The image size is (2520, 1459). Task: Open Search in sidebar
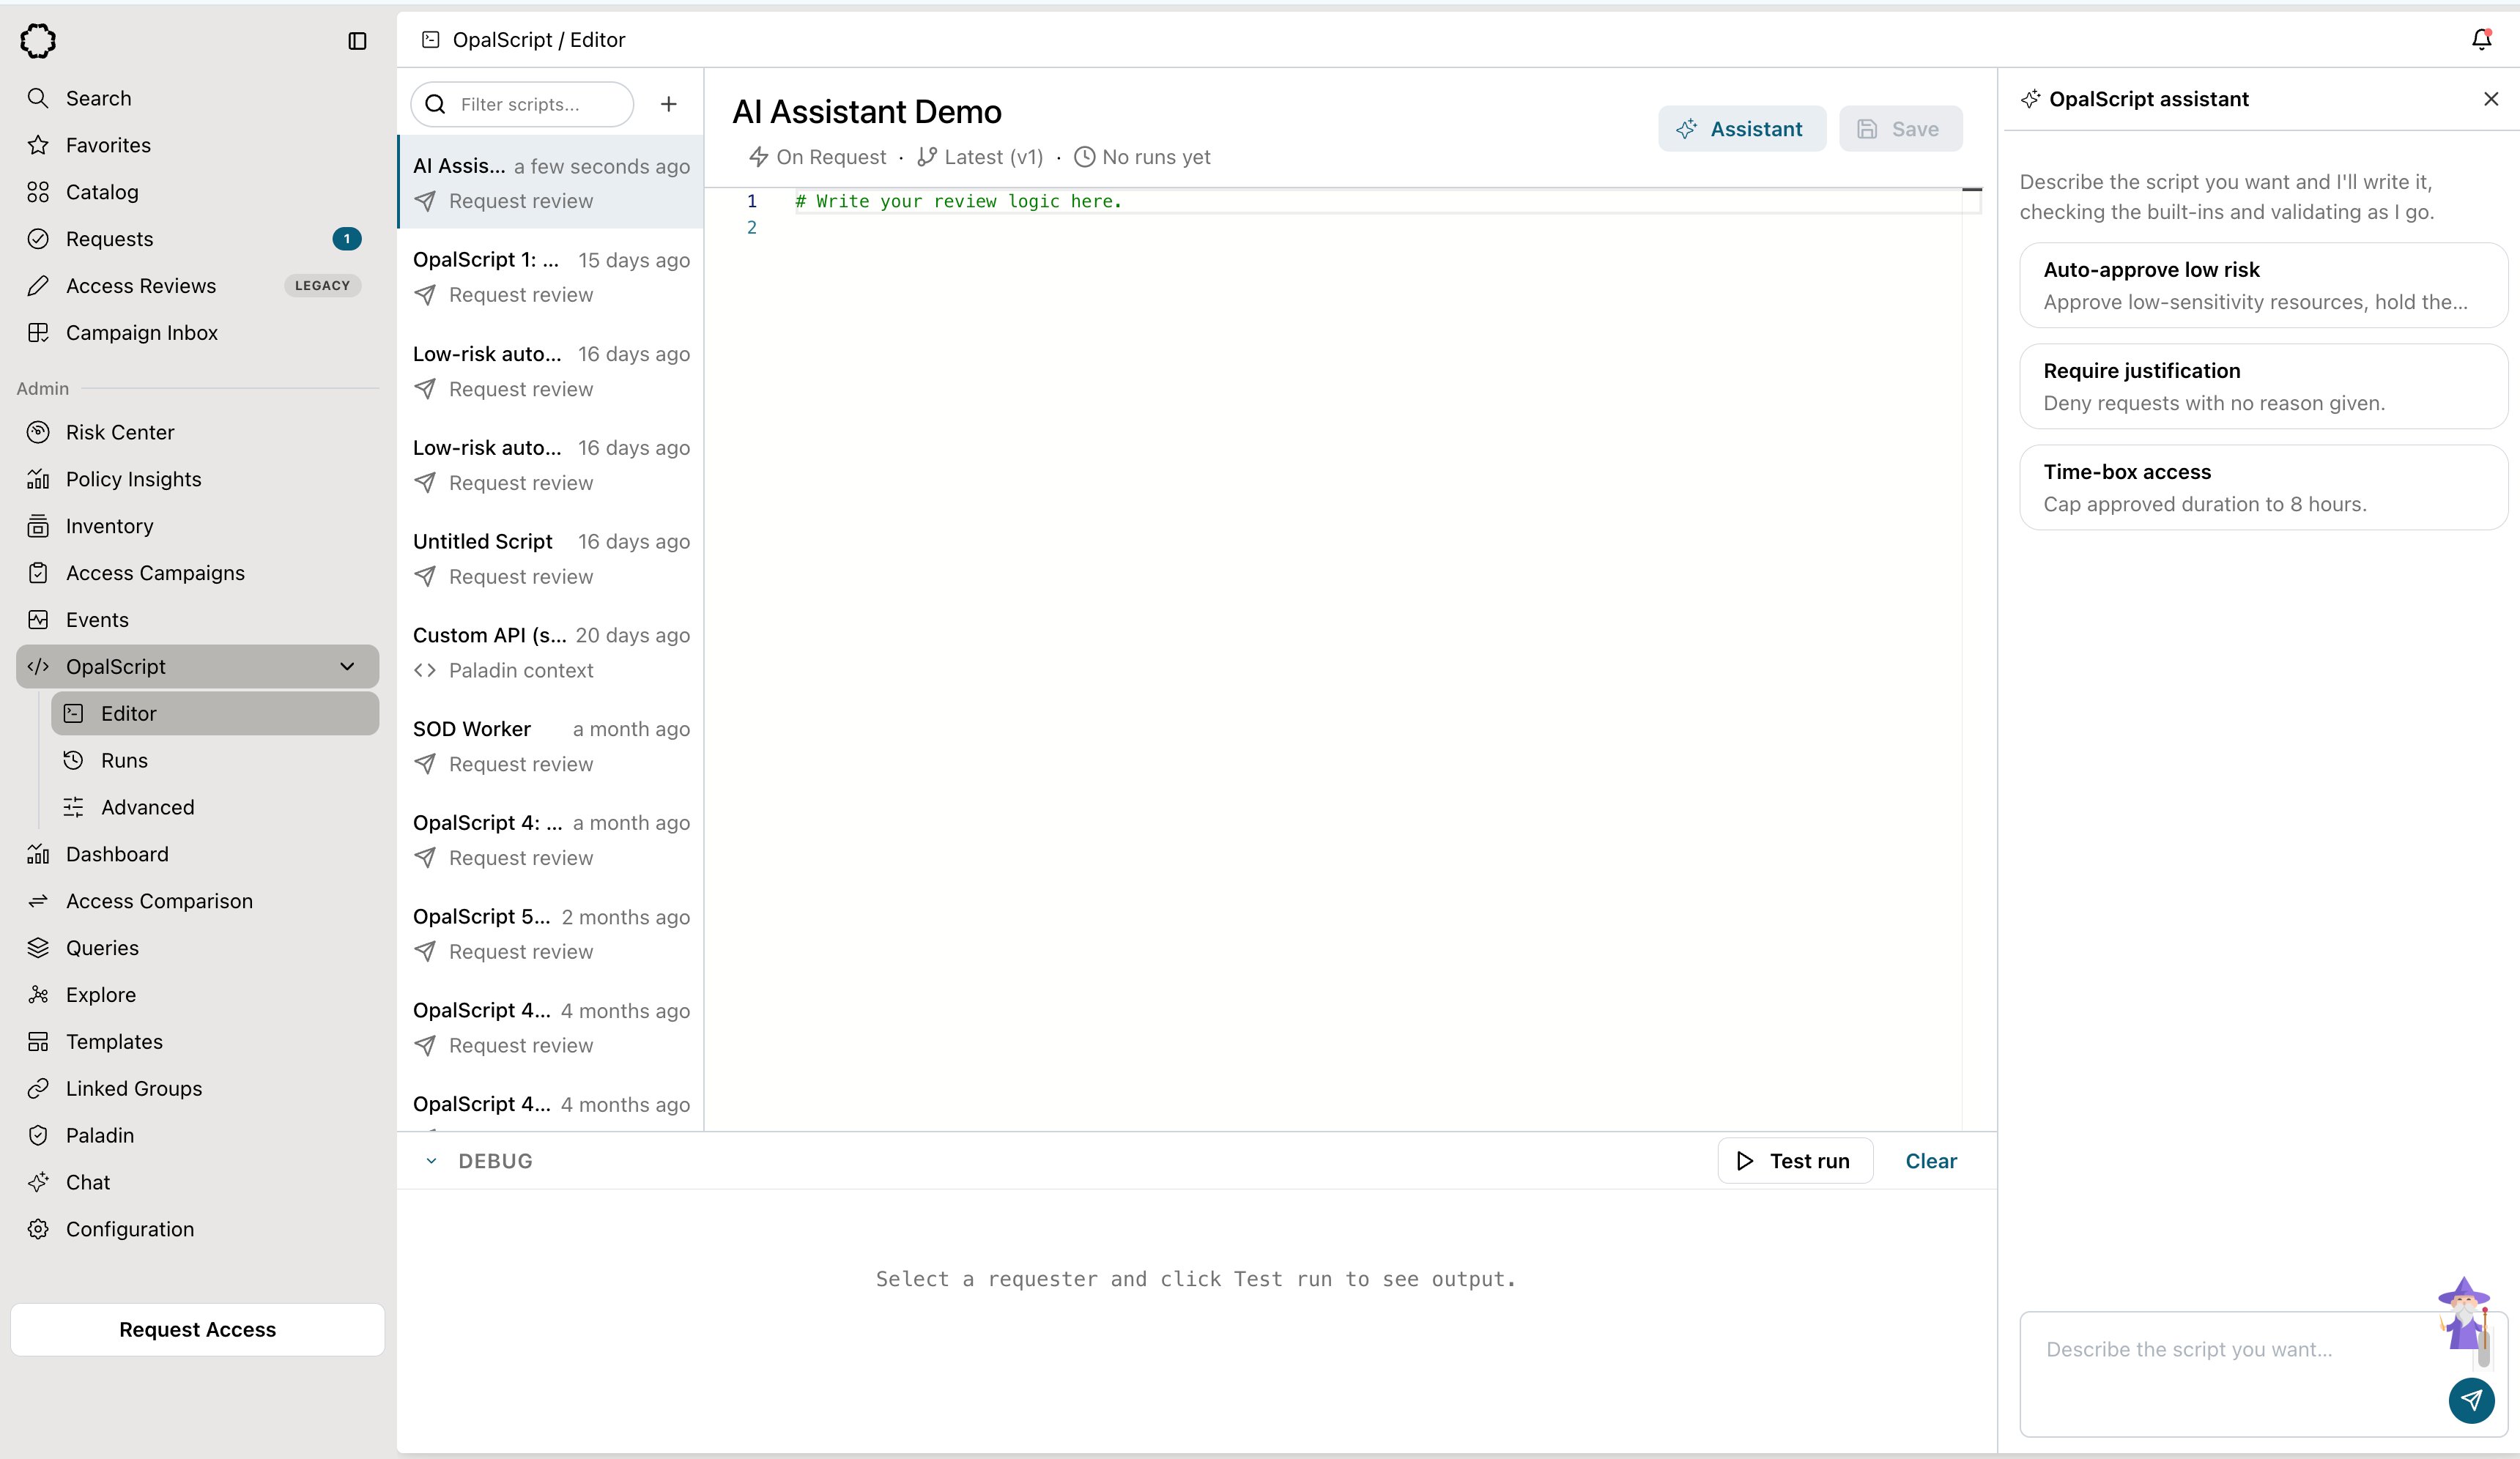pos(198,98)
